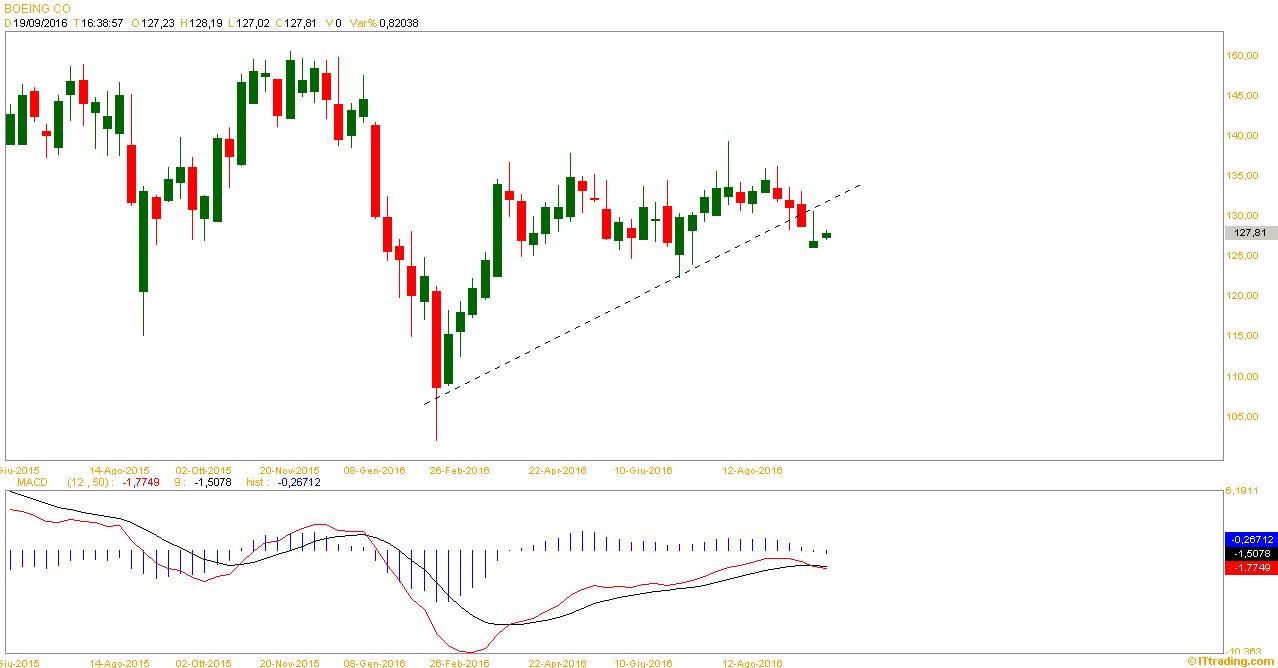Image resolution: width=1278 pixels, height=668 pixels.
Task: Click the header closing price C 127,81
Action: tap(301, 23)
